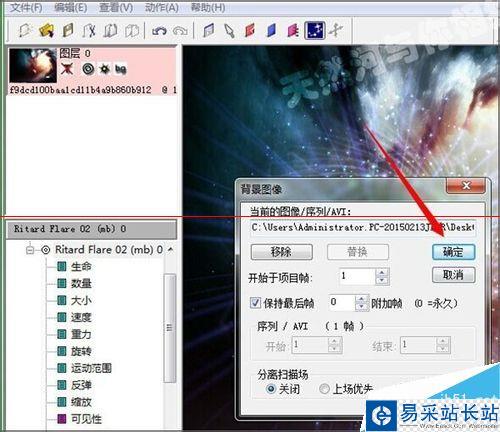Click the Open file folder icon

pyautogui.click(x=47, y=31)
